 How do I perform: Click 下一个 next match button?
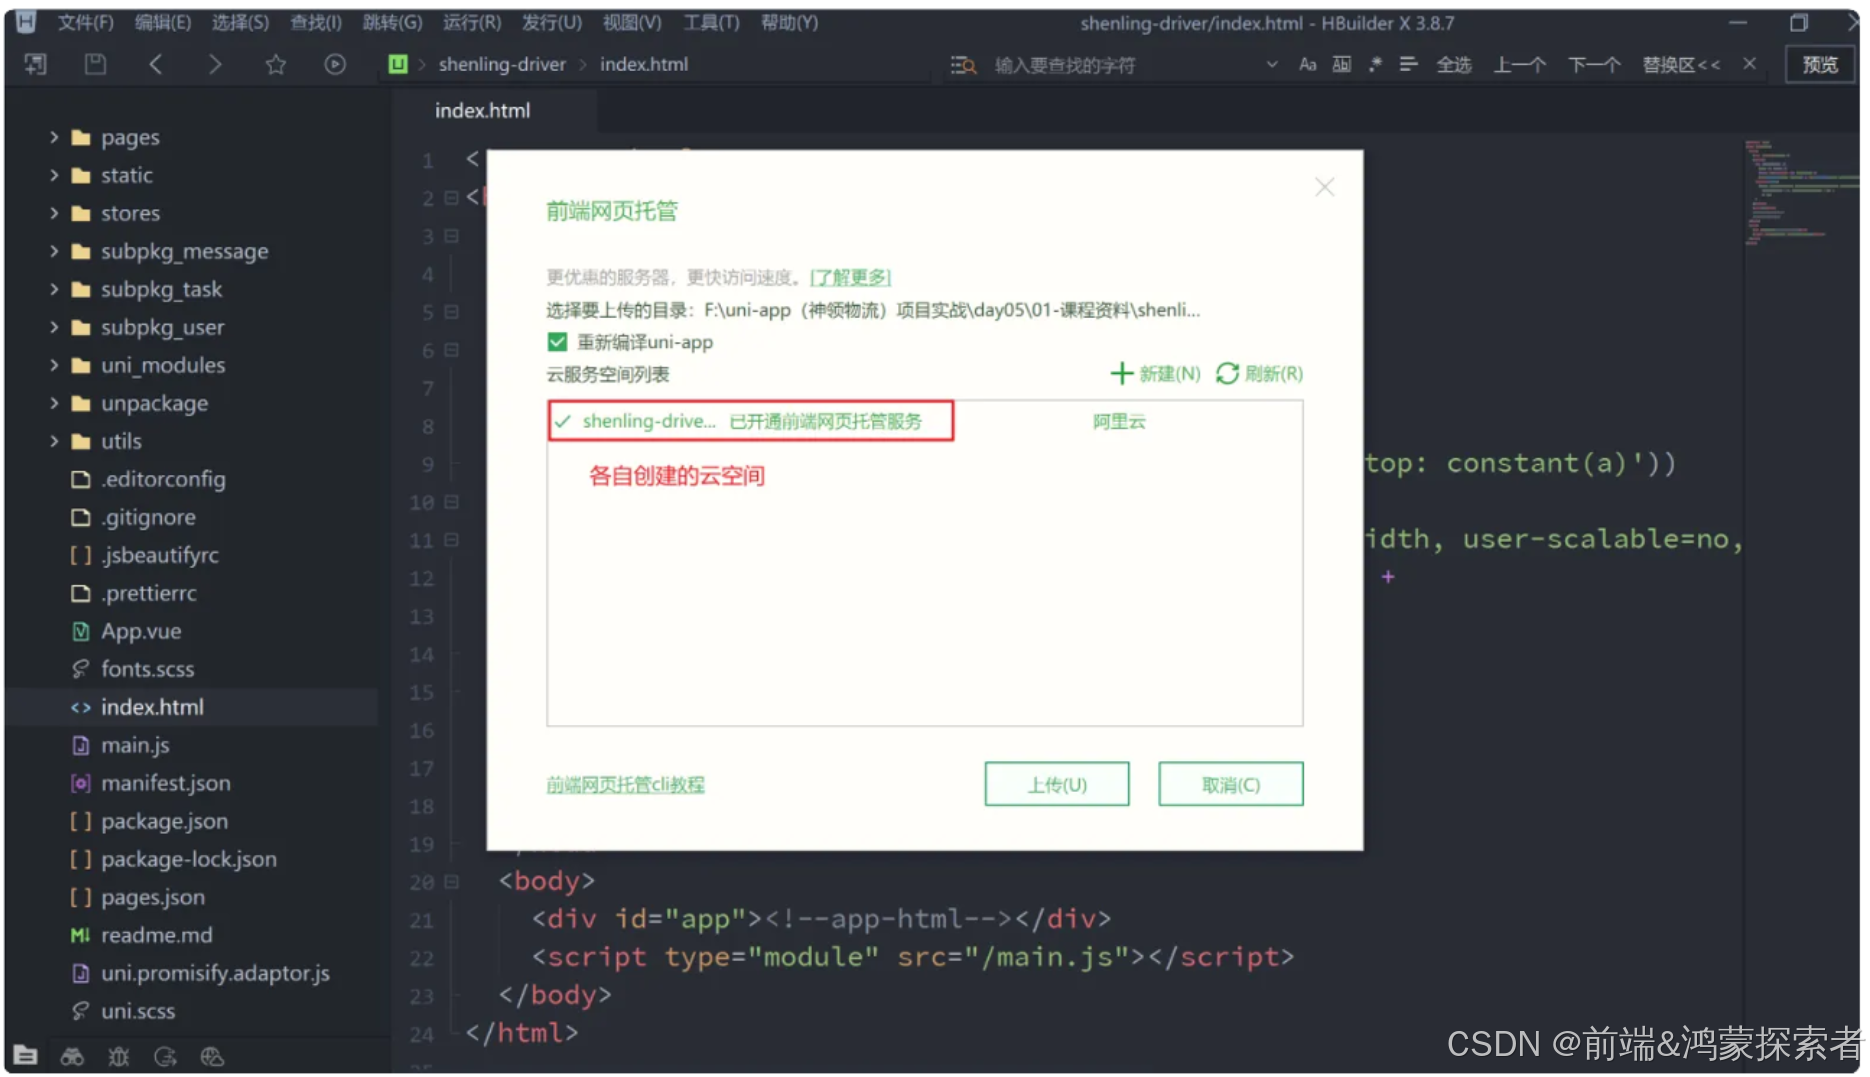[x=1594, y=65]
